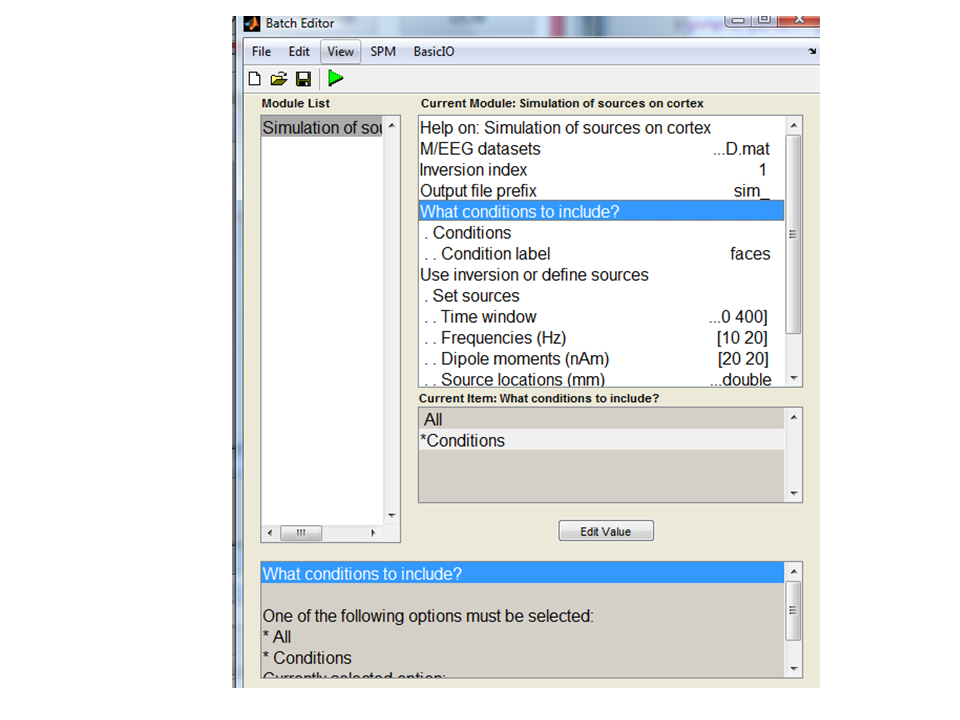Save the batch using floppy disk icon
The height and width of the screenshot is (720, 960).
(303, 78)
